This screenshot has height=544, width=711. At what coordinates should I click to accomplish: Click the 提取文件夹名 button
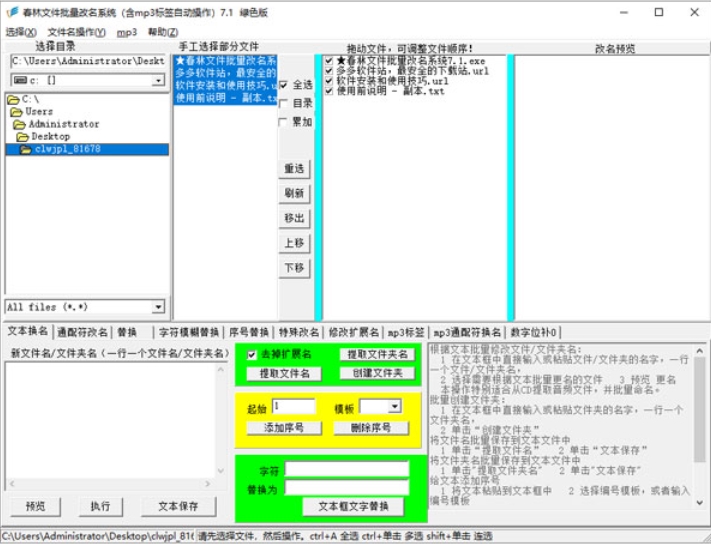(x=377, y=355)
